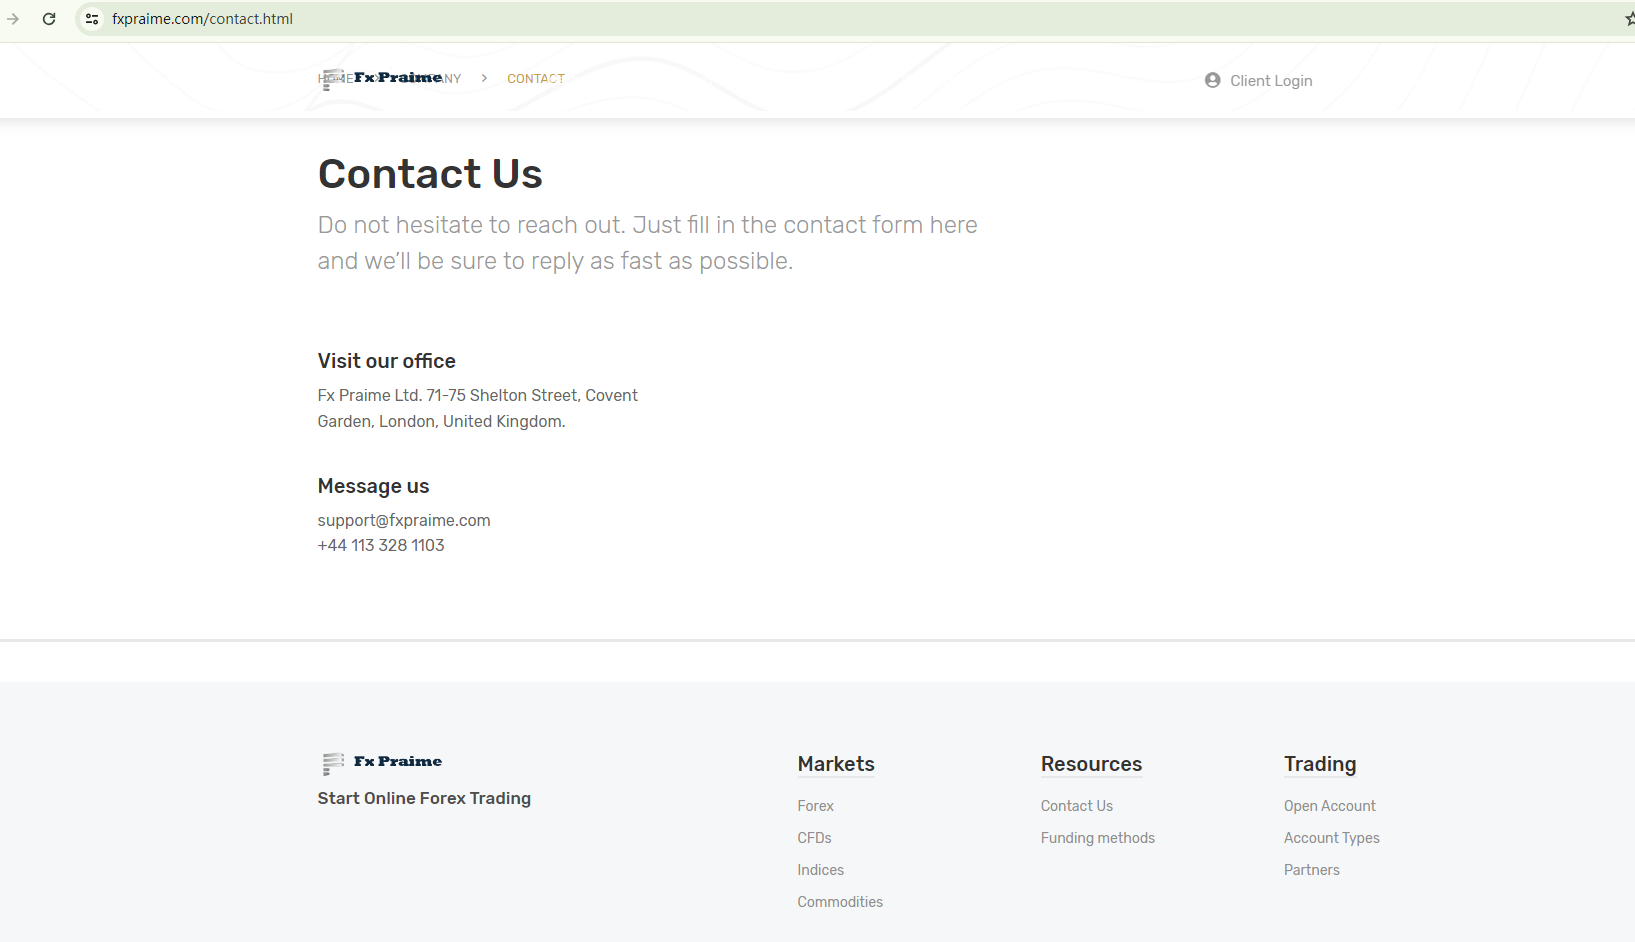Bookmark this page with the star icon

coord(1629,19)
